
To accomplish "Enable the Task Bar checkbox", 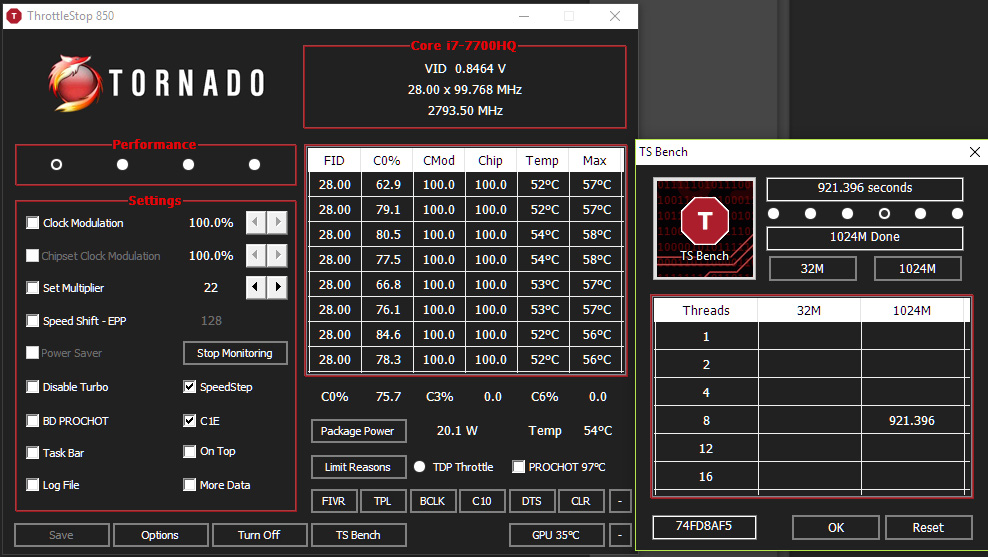I will point(33,452).
